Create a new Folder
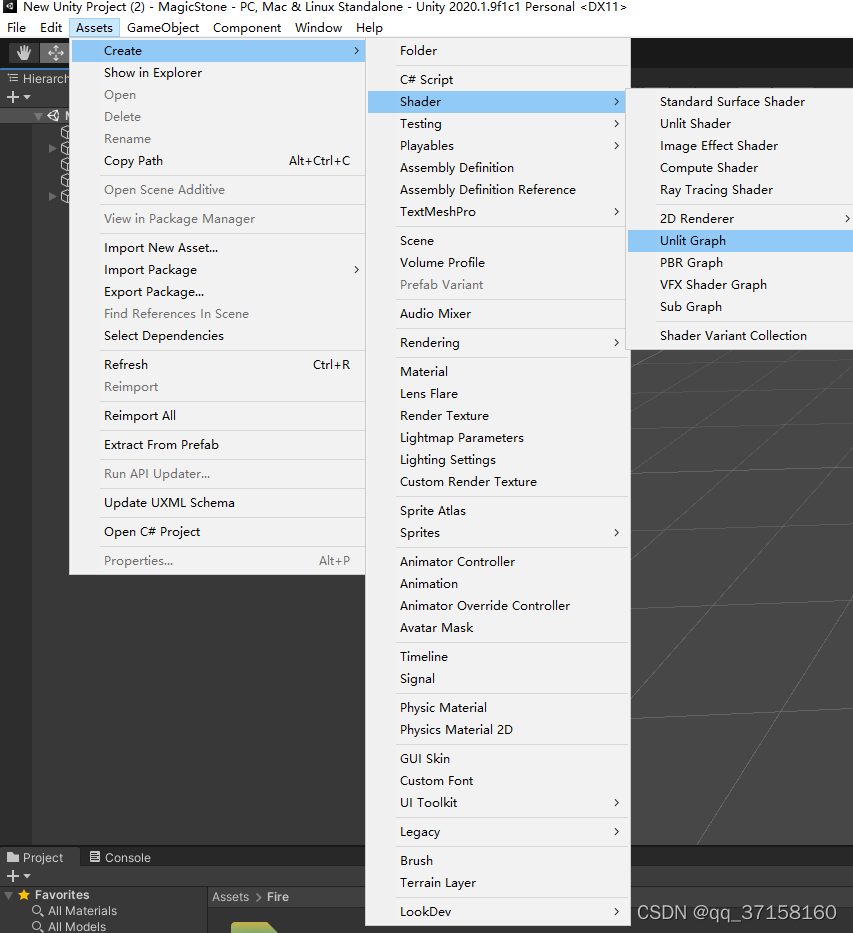The width and height of the screenshot is (853, 933). click(x=497, y=51)
